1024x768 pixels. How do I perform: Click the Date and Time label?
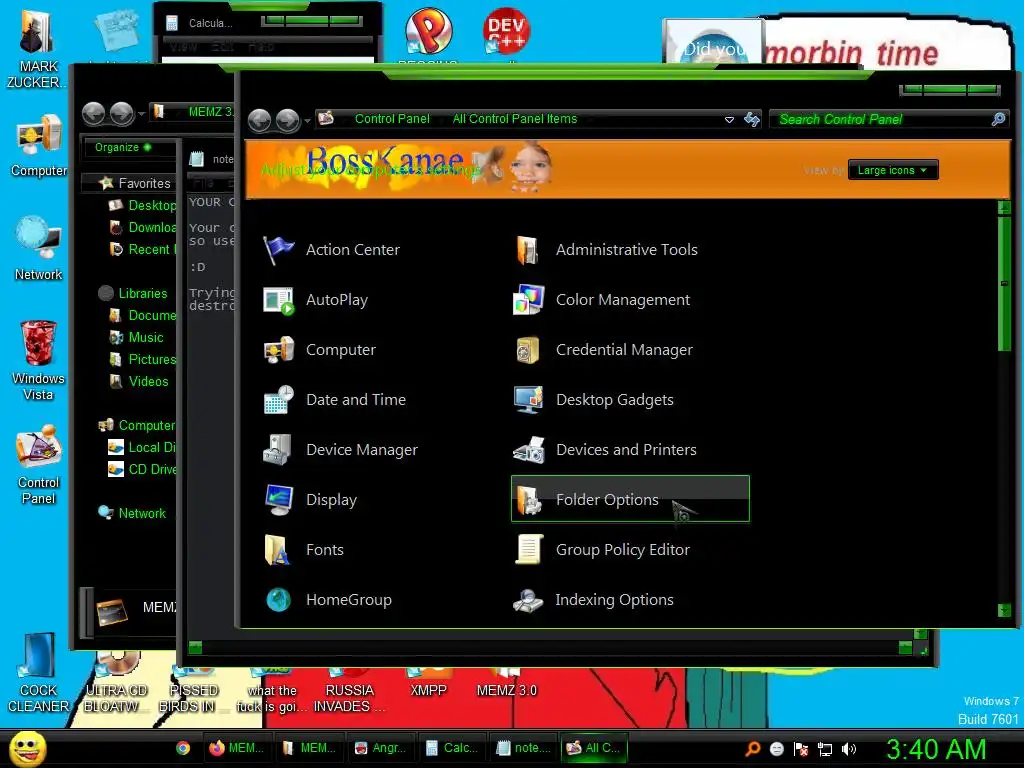point(356,400)
